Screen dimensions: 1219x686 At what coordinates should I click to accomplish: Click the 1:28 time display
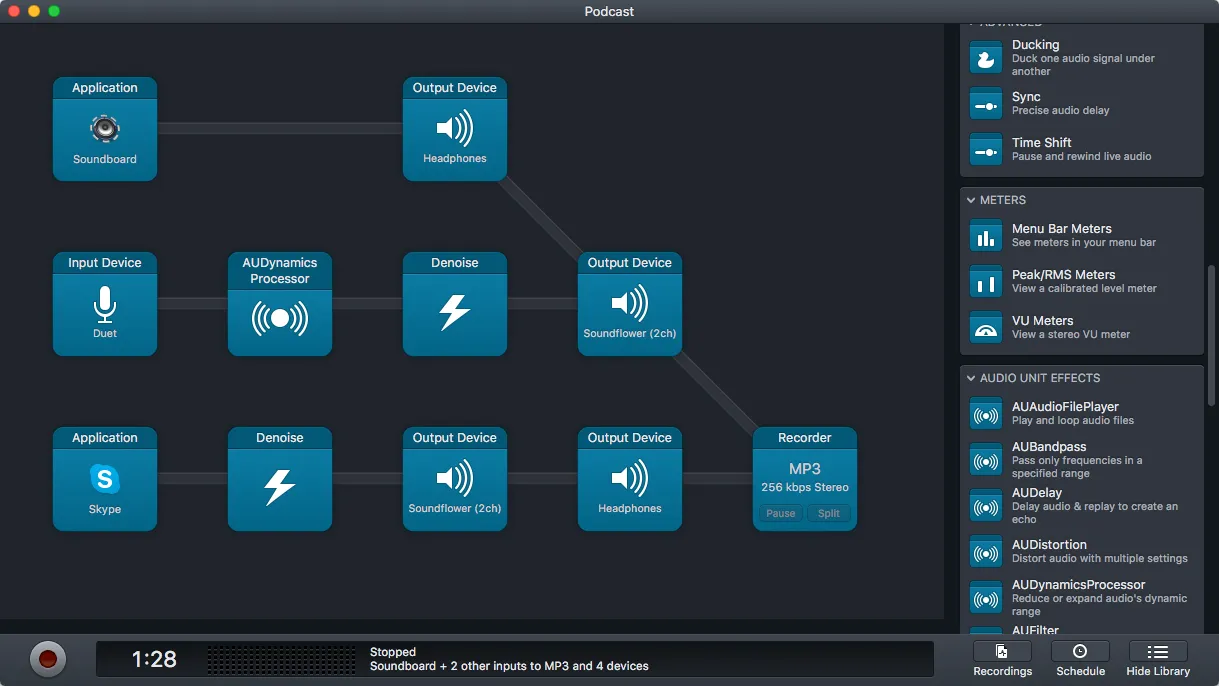tap(155, 659)
